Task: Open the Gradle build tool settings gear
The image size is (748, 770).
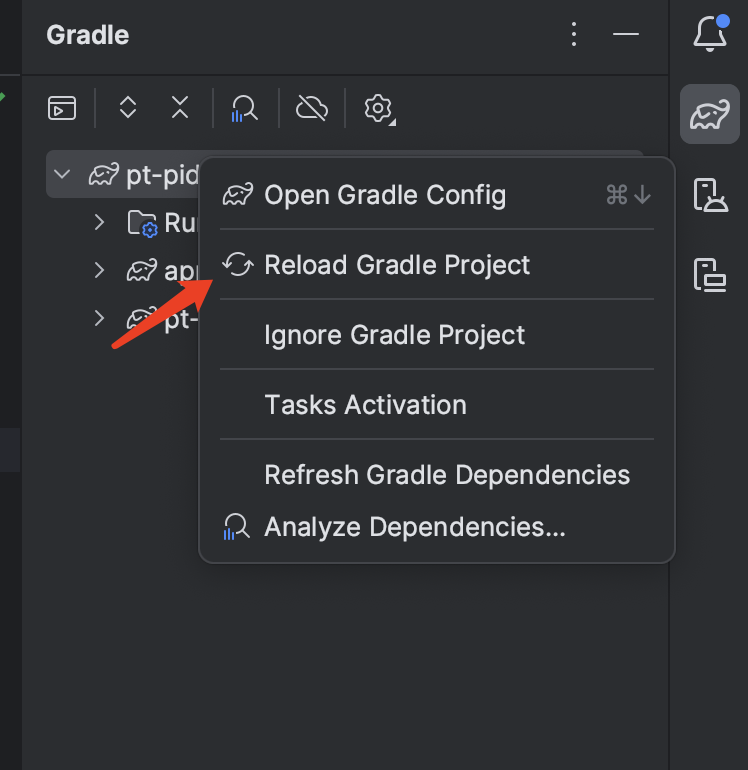Action: [x=378, y=108]
